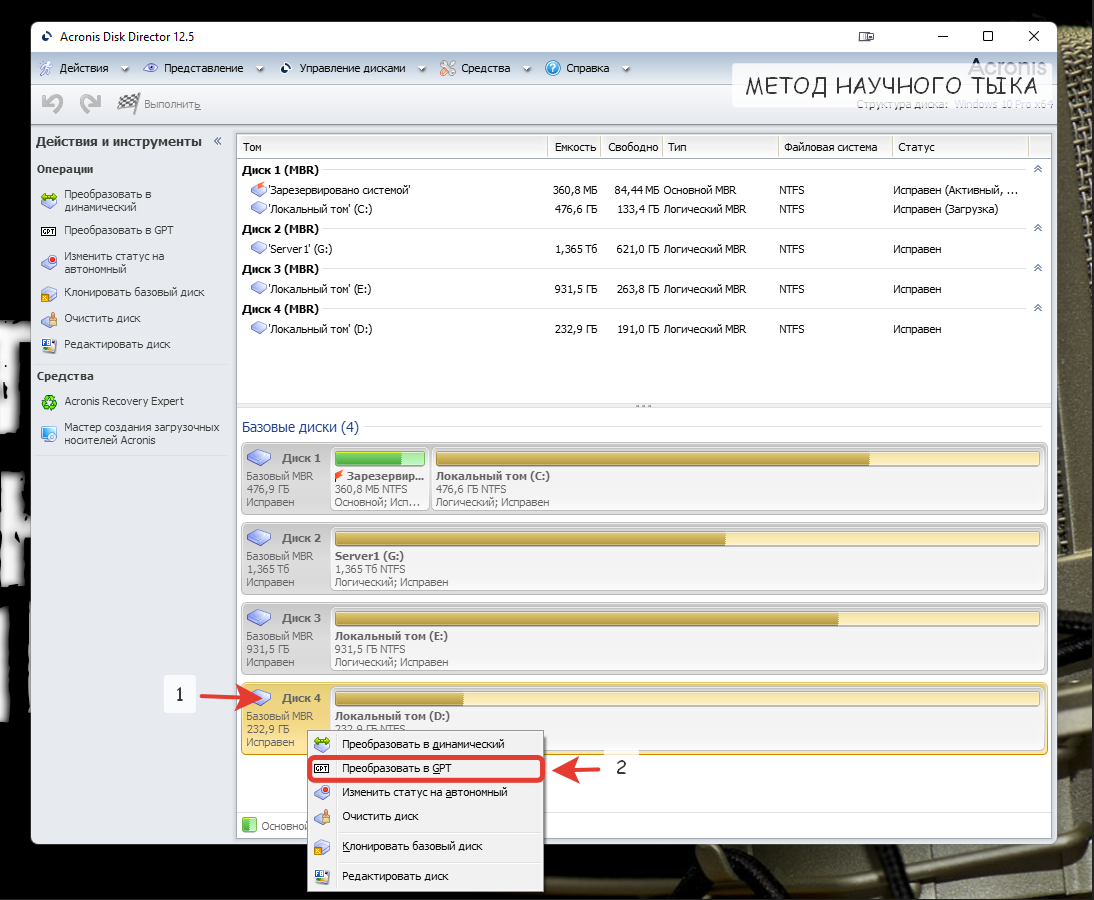Click the bootable media builder wizard icon

click(x=49, y=434)
